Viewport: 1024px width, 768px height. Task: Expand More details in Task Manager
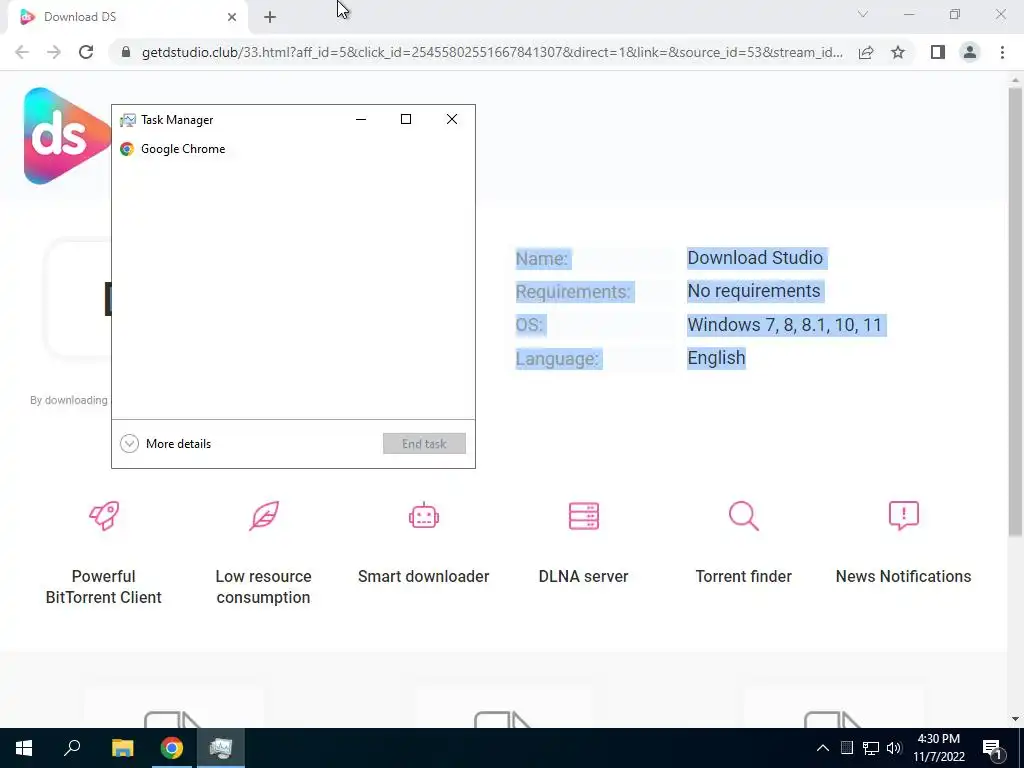coord(166,444)
